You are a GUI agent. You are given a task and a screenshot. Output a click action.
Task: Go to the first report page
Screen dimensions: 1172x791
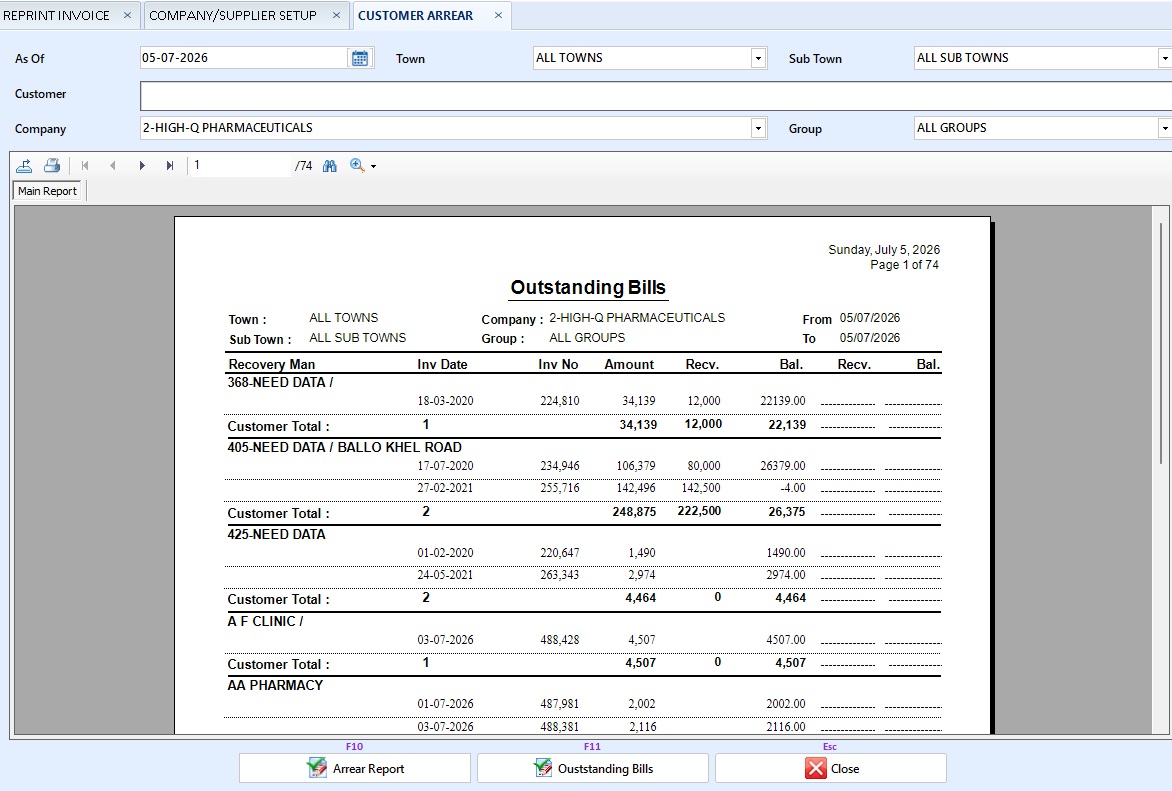[84, 165]
